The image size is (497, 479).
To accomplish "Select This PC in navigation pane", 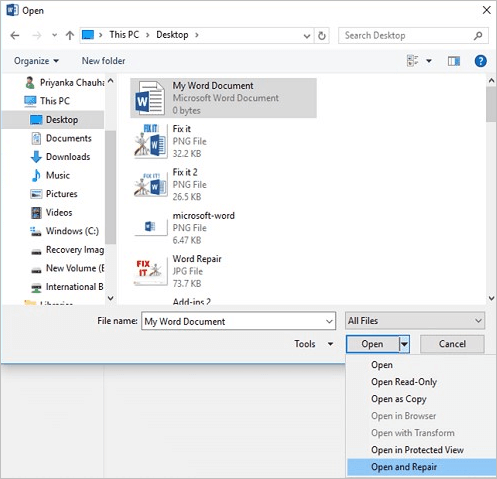I will pos(47,101).
